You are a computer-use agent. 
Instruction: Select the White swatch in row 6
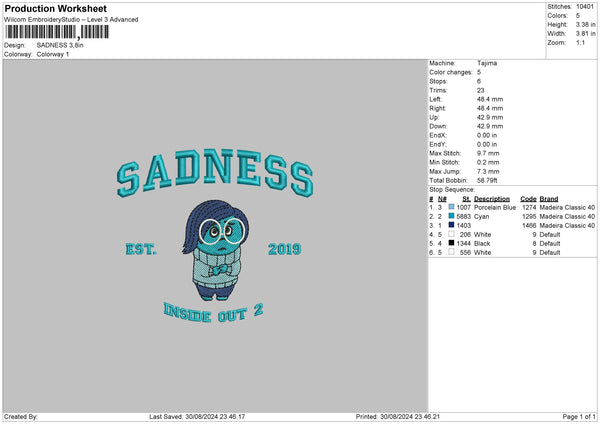tap(452, 252)
